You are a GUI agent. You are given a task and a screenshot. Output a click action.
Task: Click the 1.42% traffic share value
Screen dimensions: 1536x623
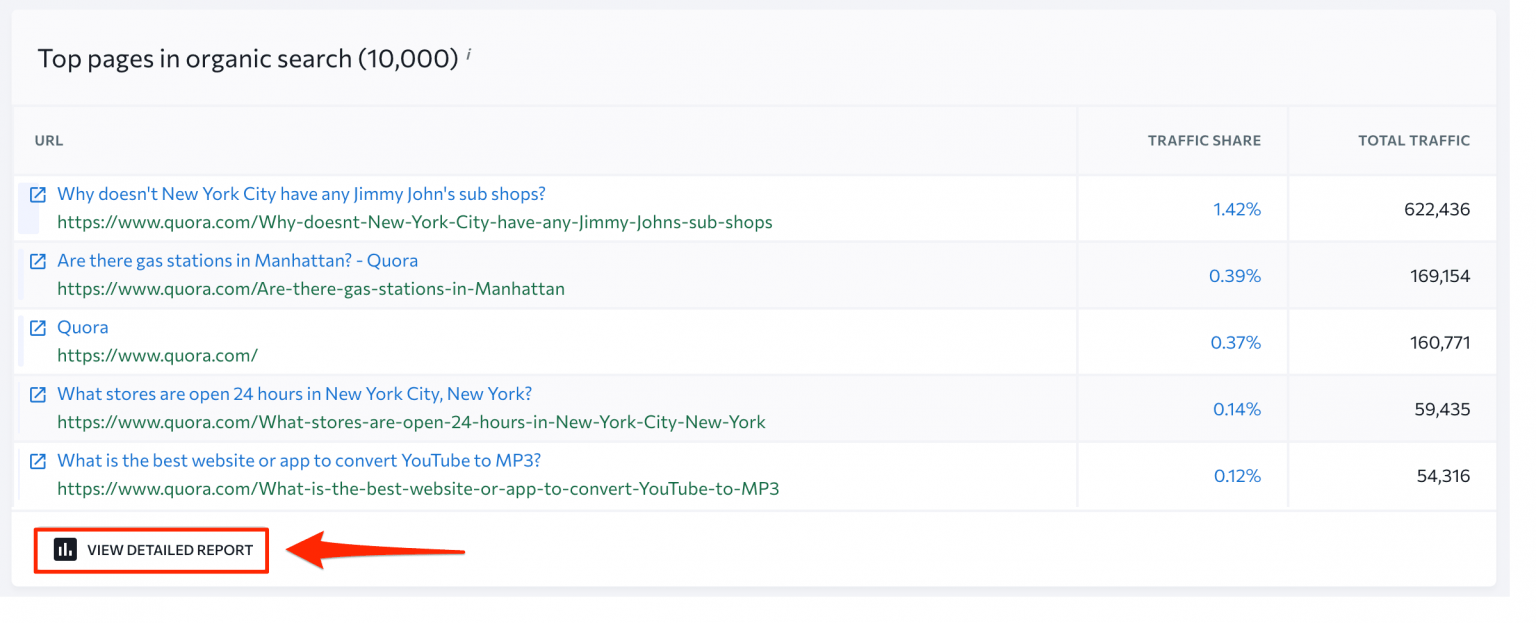click(x=1238, y=208)
